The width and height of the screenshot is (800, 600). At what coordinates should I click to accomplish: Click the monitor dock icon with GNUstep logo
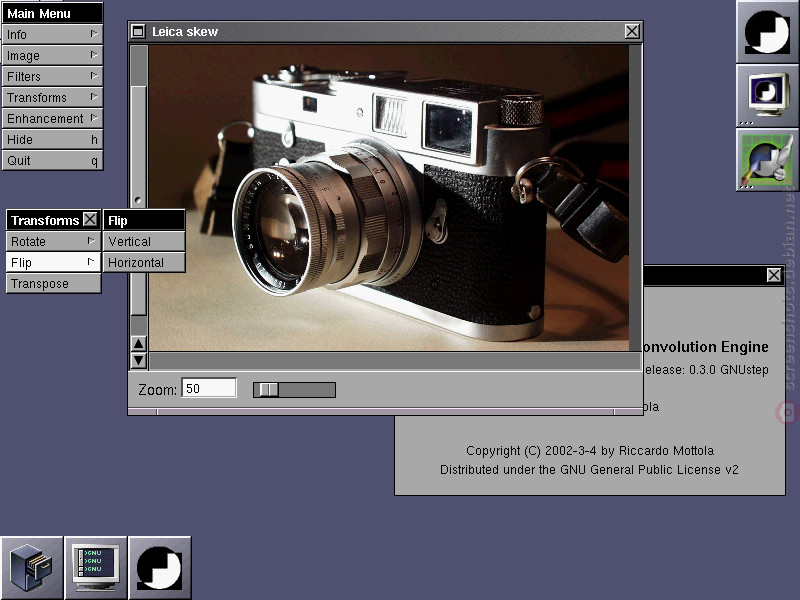click(767, 95)
